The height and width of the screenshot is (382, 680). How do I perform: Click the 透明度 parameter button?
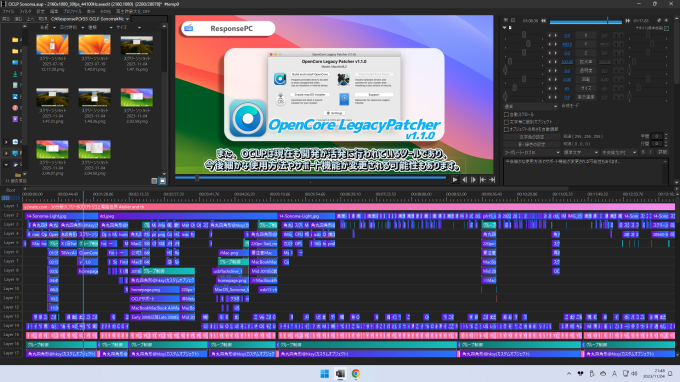[585, 71]
